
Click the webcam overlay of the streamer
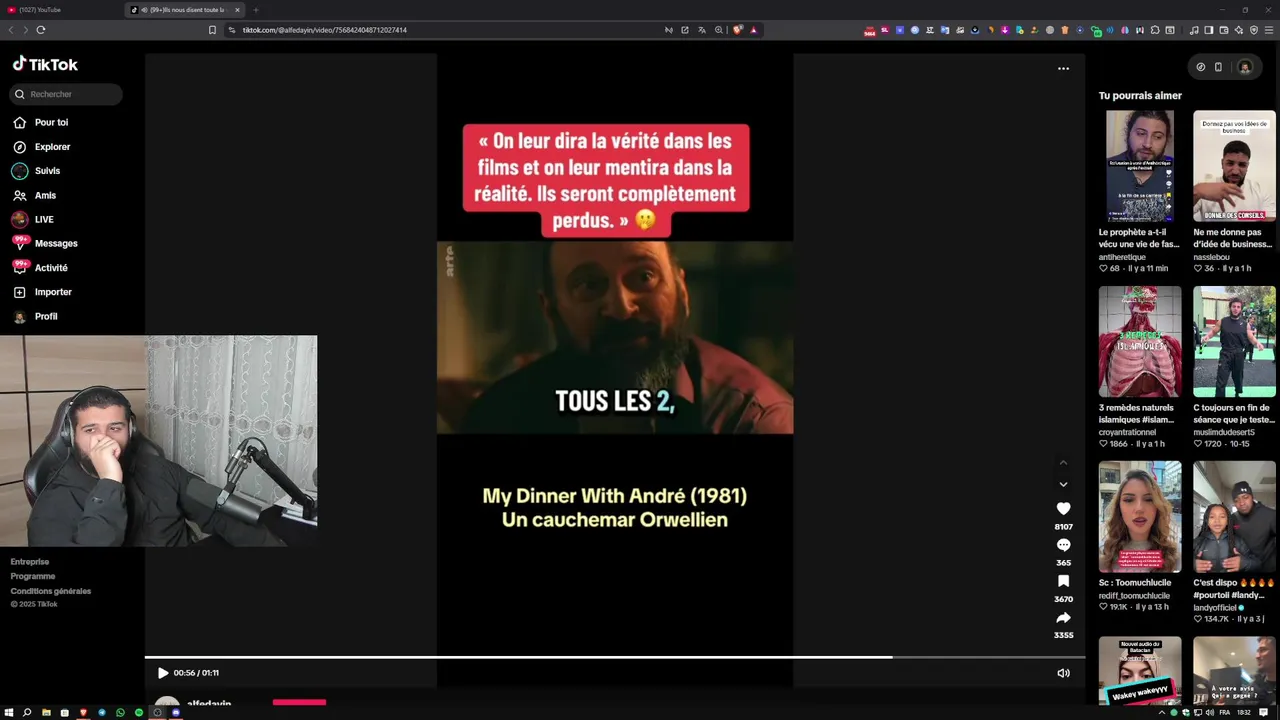pos(158,441)
